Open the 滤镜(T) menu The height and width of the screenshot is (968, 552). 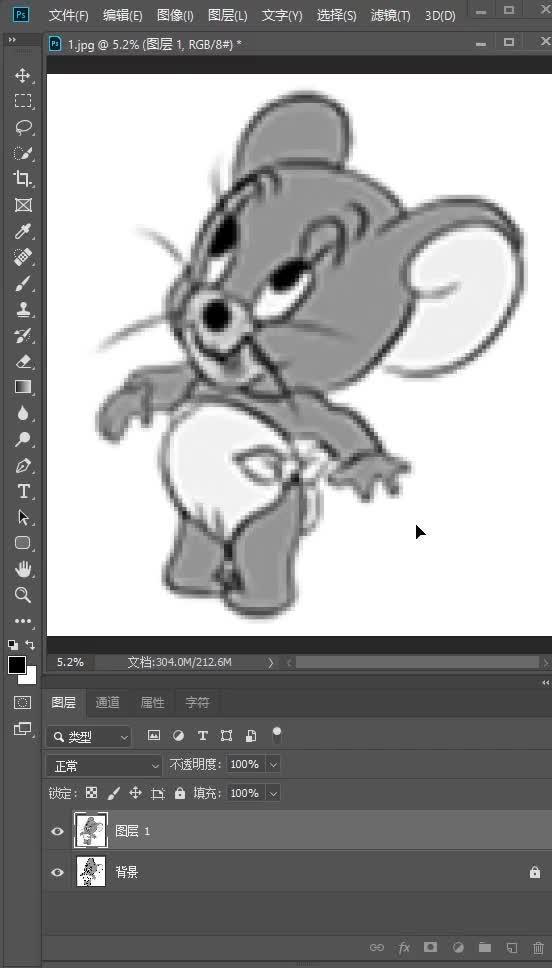tap(390, 15)
